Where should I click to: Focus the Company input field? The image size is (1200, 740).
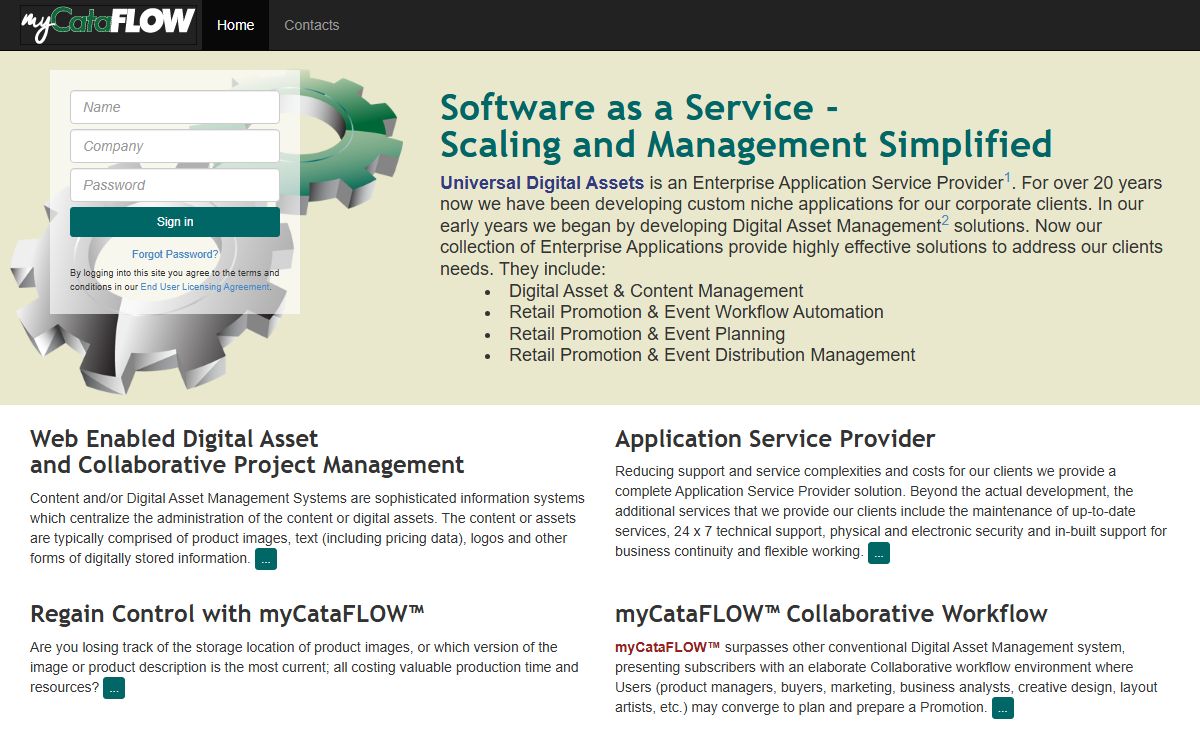pyautogui.click(x=175, y=146)
